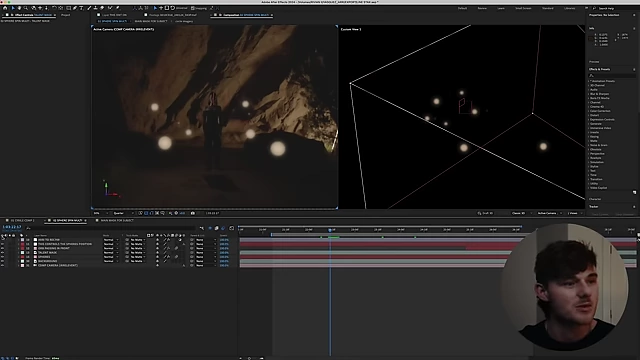This screenshot has width=640, height=360.
Task: Click new bin icon under Effects presets
Action: coord(634,192)
